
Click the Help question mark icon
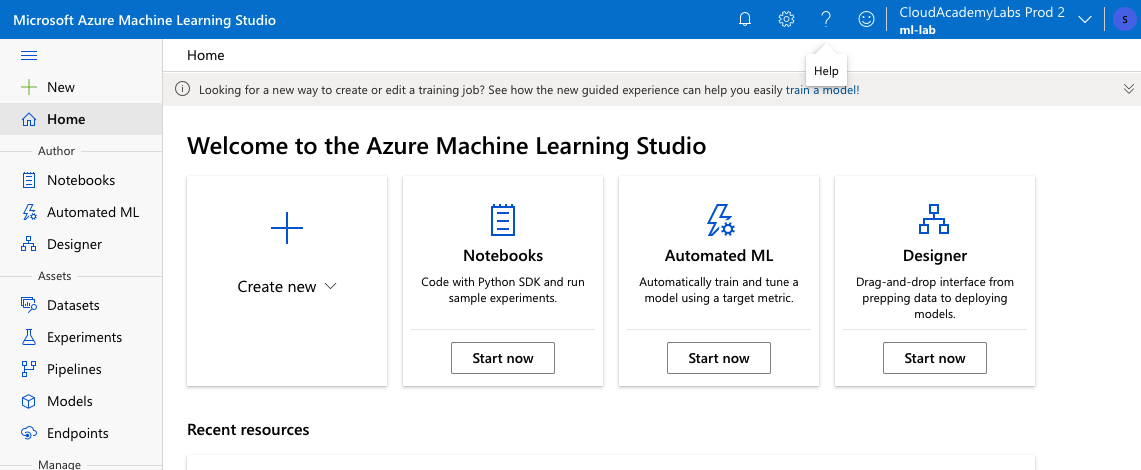pos(826,20)
